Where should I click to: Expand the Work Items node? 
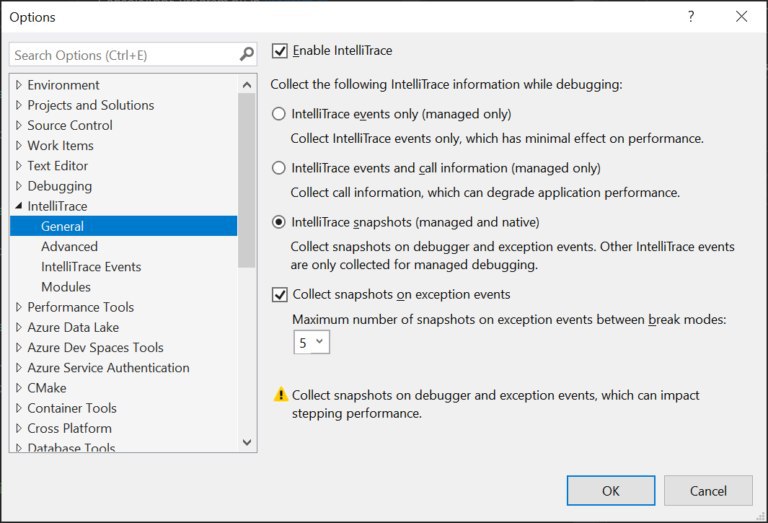19,145
